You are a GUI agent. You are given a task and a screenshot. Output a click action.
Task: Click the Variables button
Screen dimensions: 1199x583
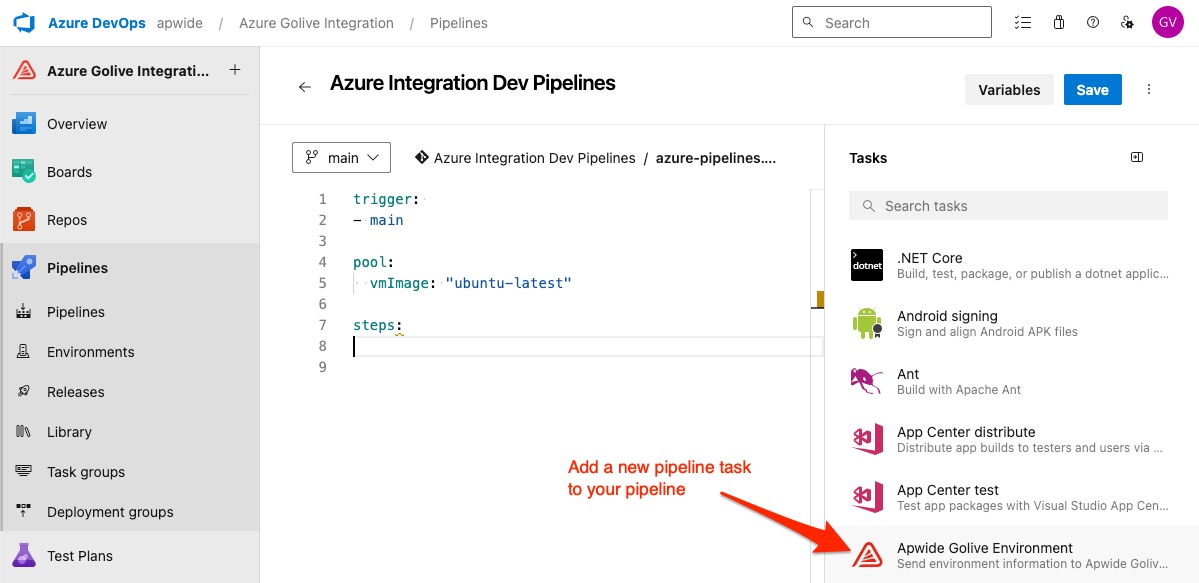coord(1009,90)
